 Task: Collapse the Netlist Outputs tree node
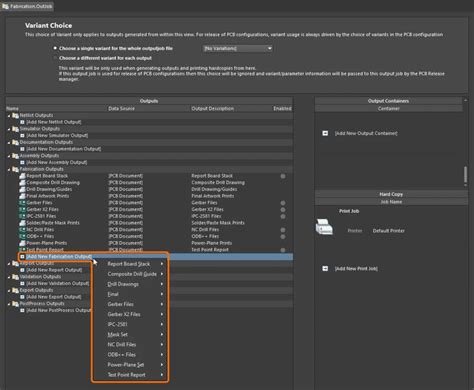pyautogui.click(x=9, y=116)
